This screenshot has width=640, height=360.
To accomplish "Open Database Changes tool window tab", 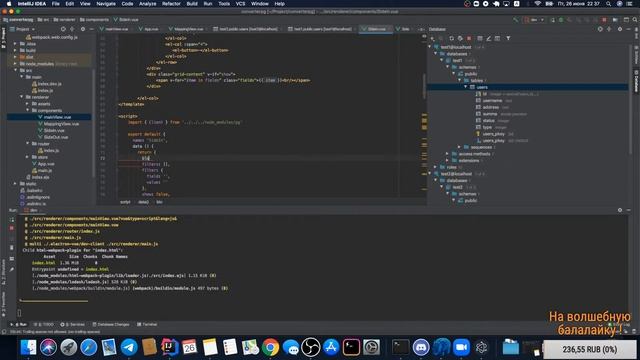I will [x=111, y=324].
